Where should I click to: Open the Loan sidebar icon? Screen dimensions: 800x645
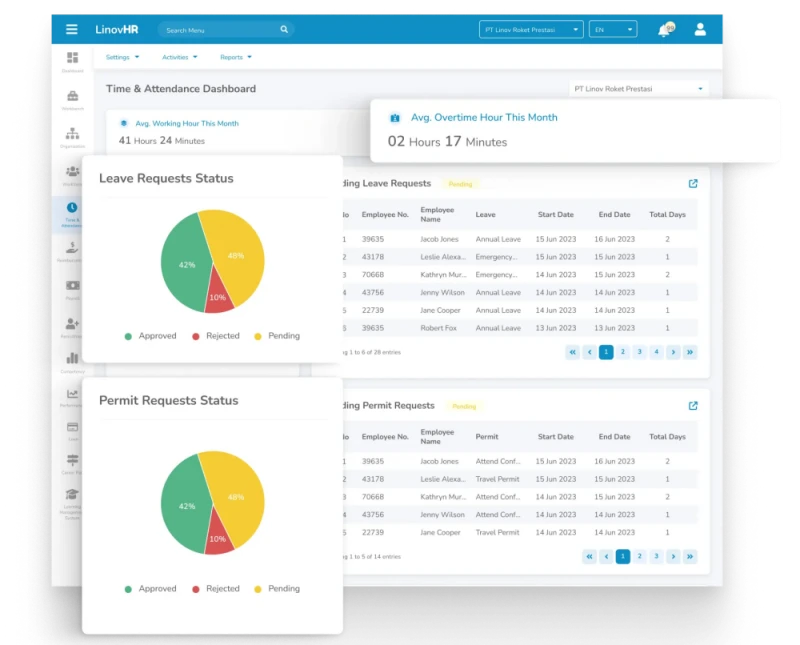(x=72, y=428)
